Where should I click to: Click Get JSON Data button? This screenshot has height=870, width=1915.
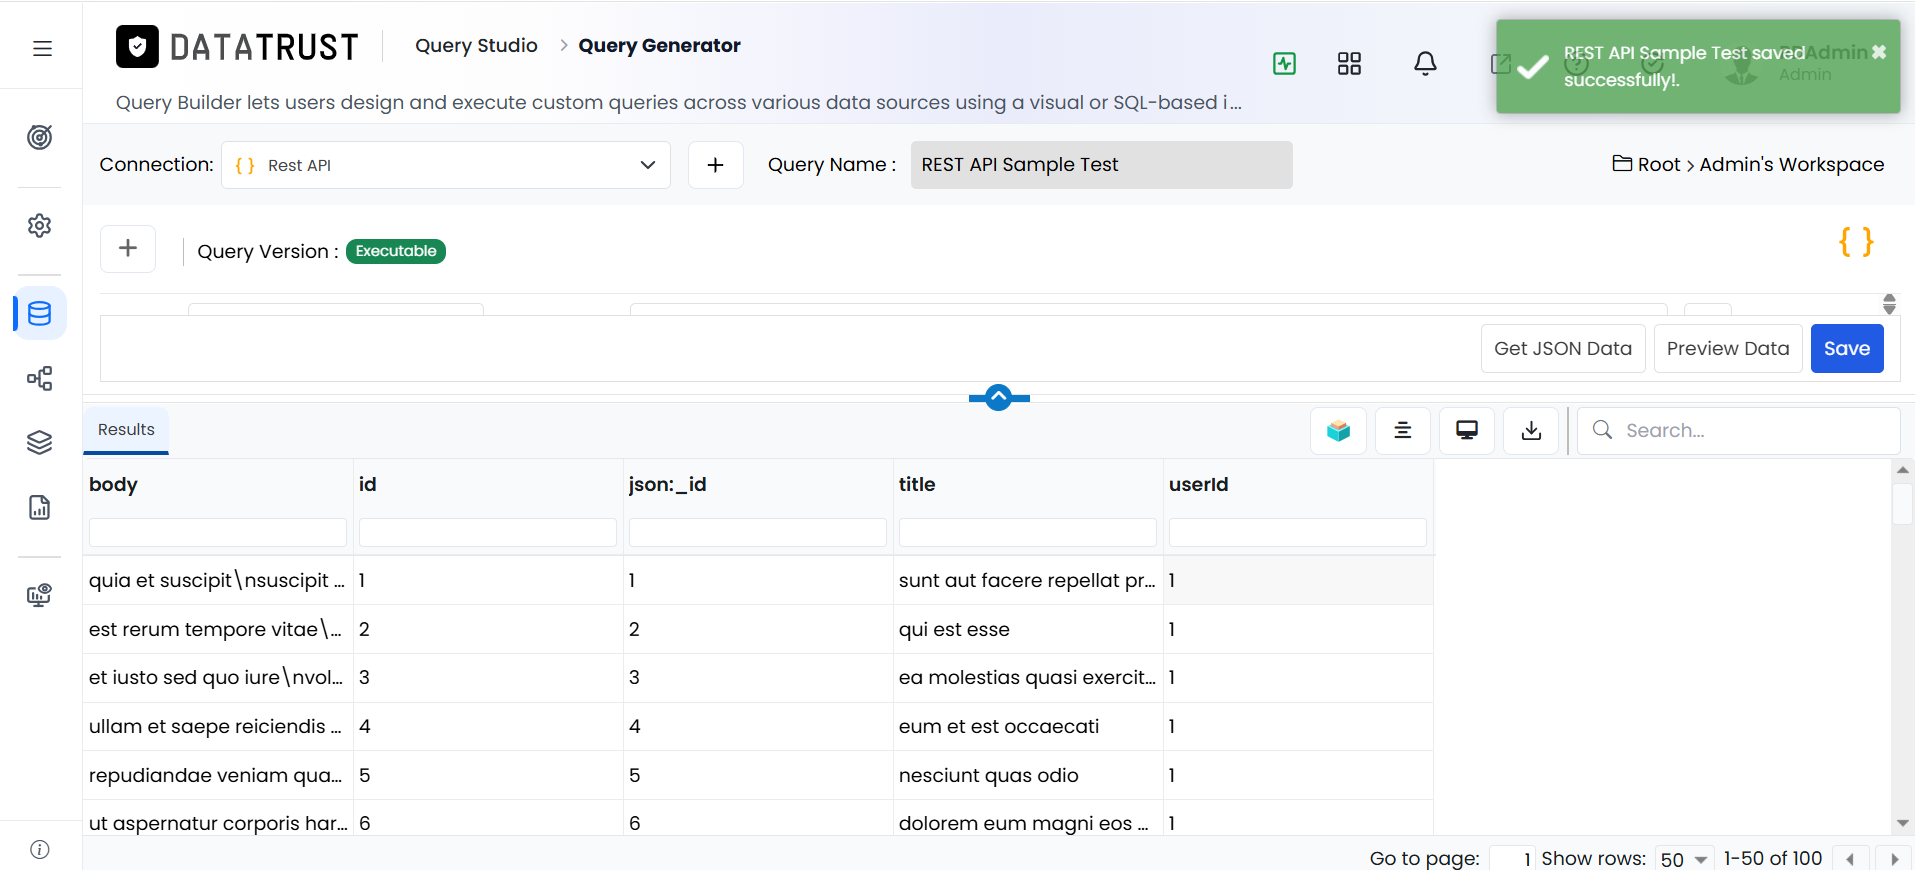point(1563,348)
